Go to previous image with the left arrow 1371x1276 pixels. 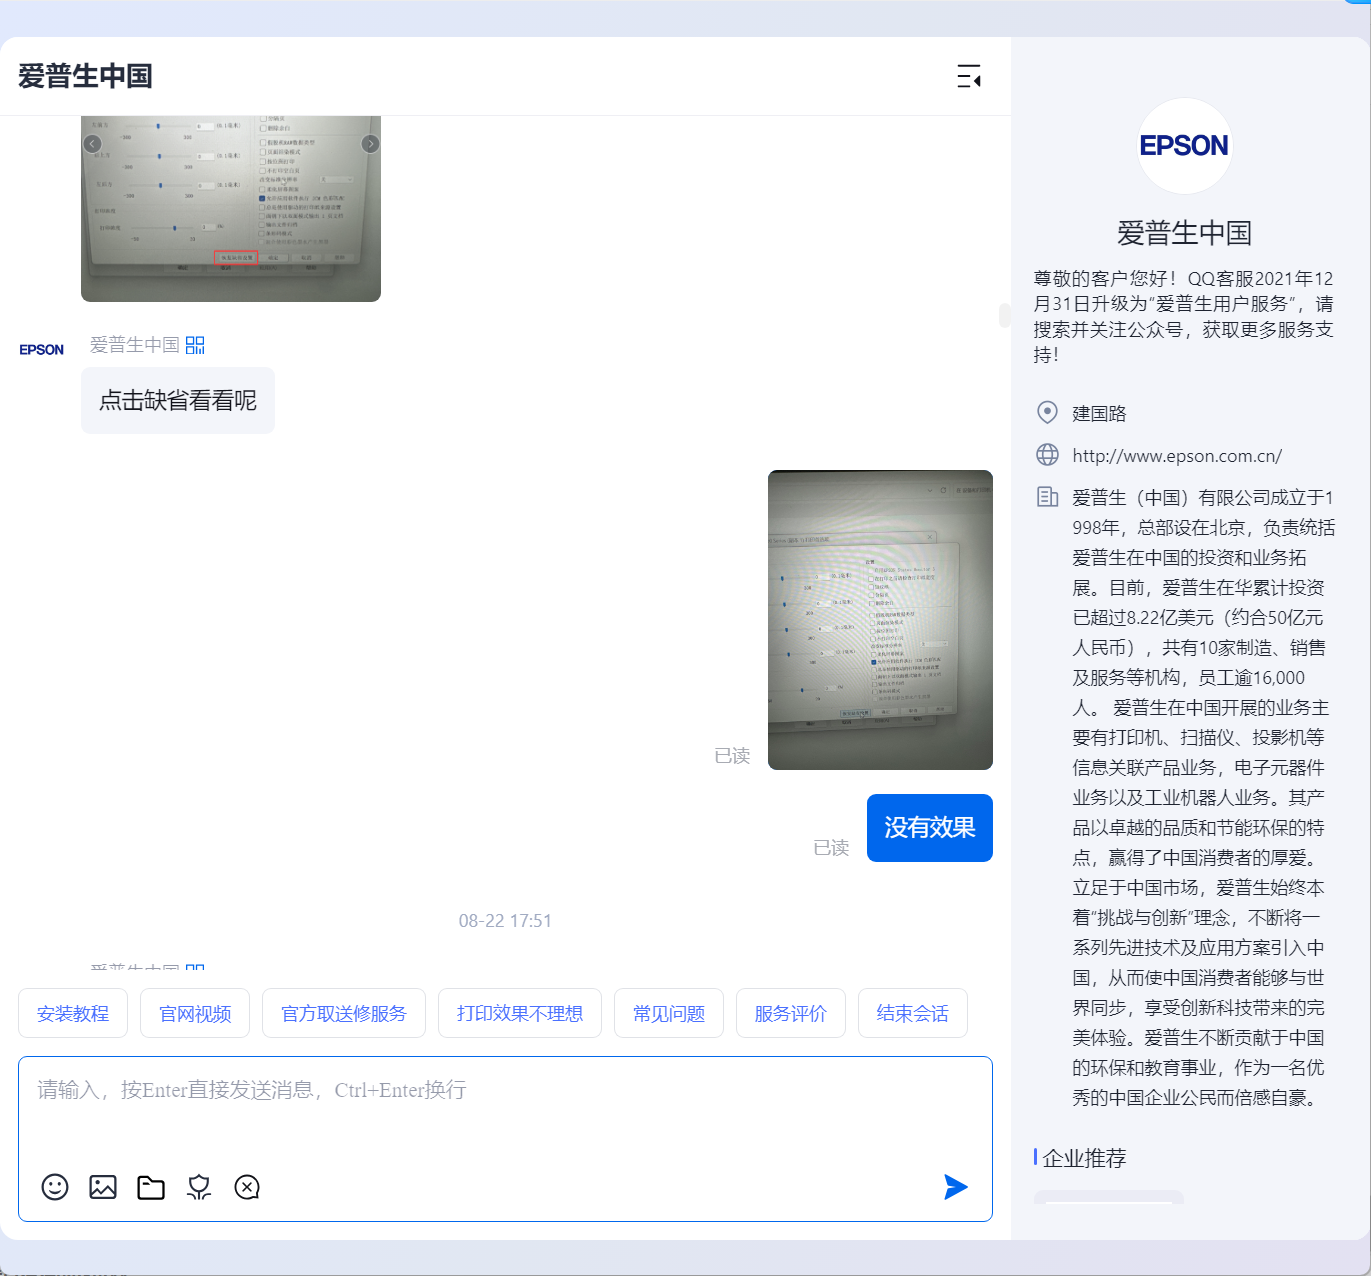coord(92,144)
